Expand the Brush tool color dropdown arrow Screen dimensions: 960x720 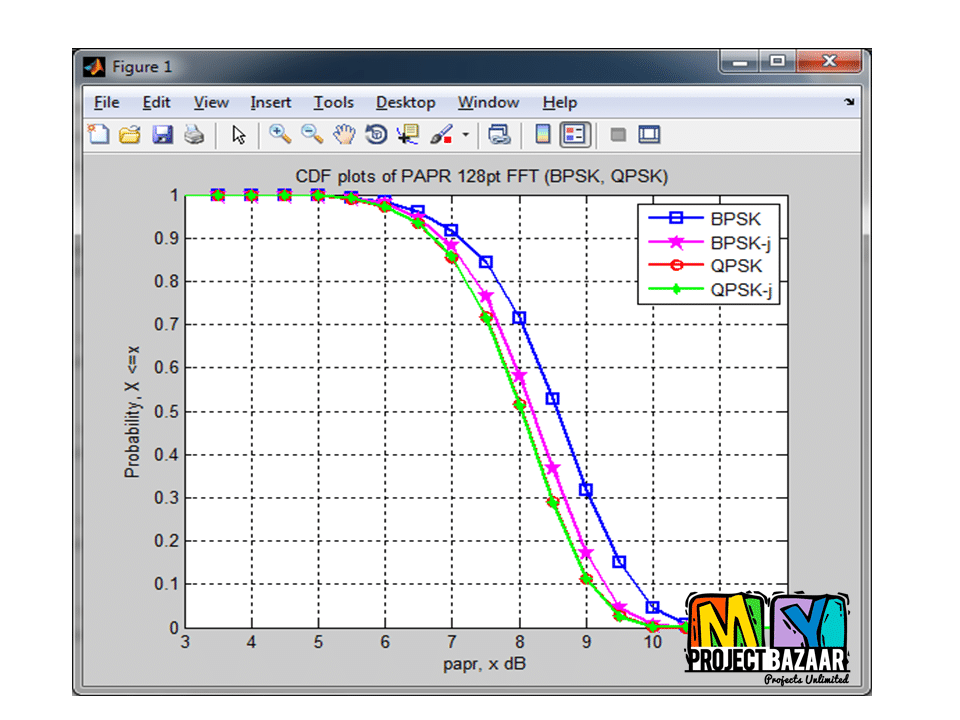[x=465, y=136]
